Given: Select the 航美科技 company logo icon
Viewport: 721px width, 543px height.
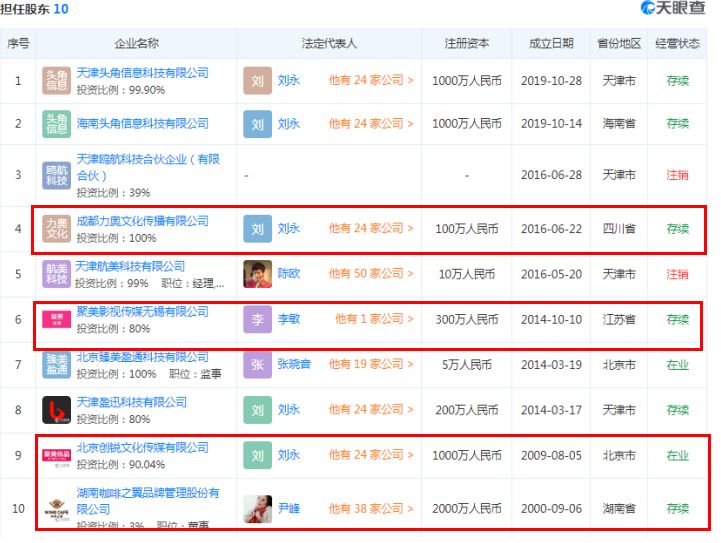Looking at the screenshot, I should [57, 274].
